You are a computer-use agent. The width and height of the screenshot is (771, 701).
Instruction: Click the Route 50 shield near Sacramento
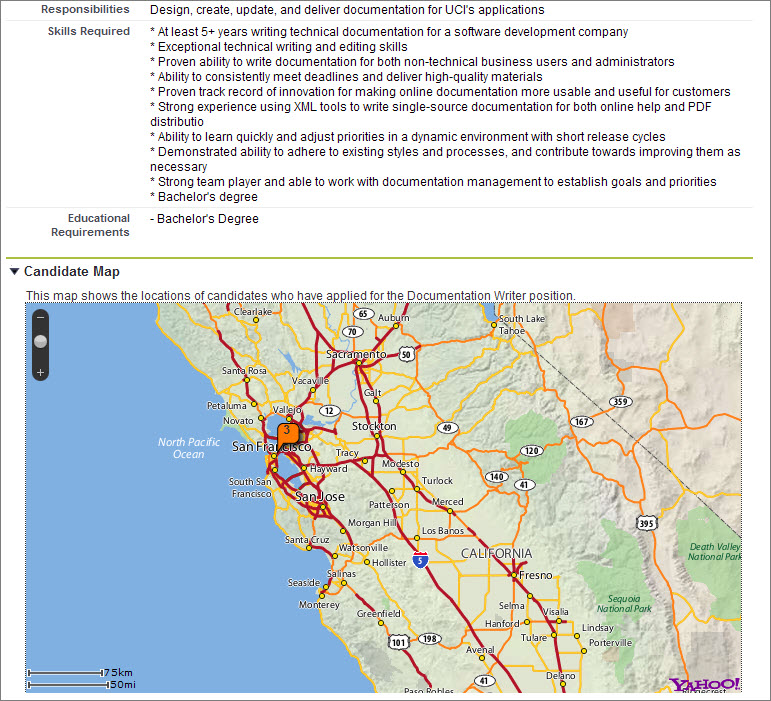406,354
